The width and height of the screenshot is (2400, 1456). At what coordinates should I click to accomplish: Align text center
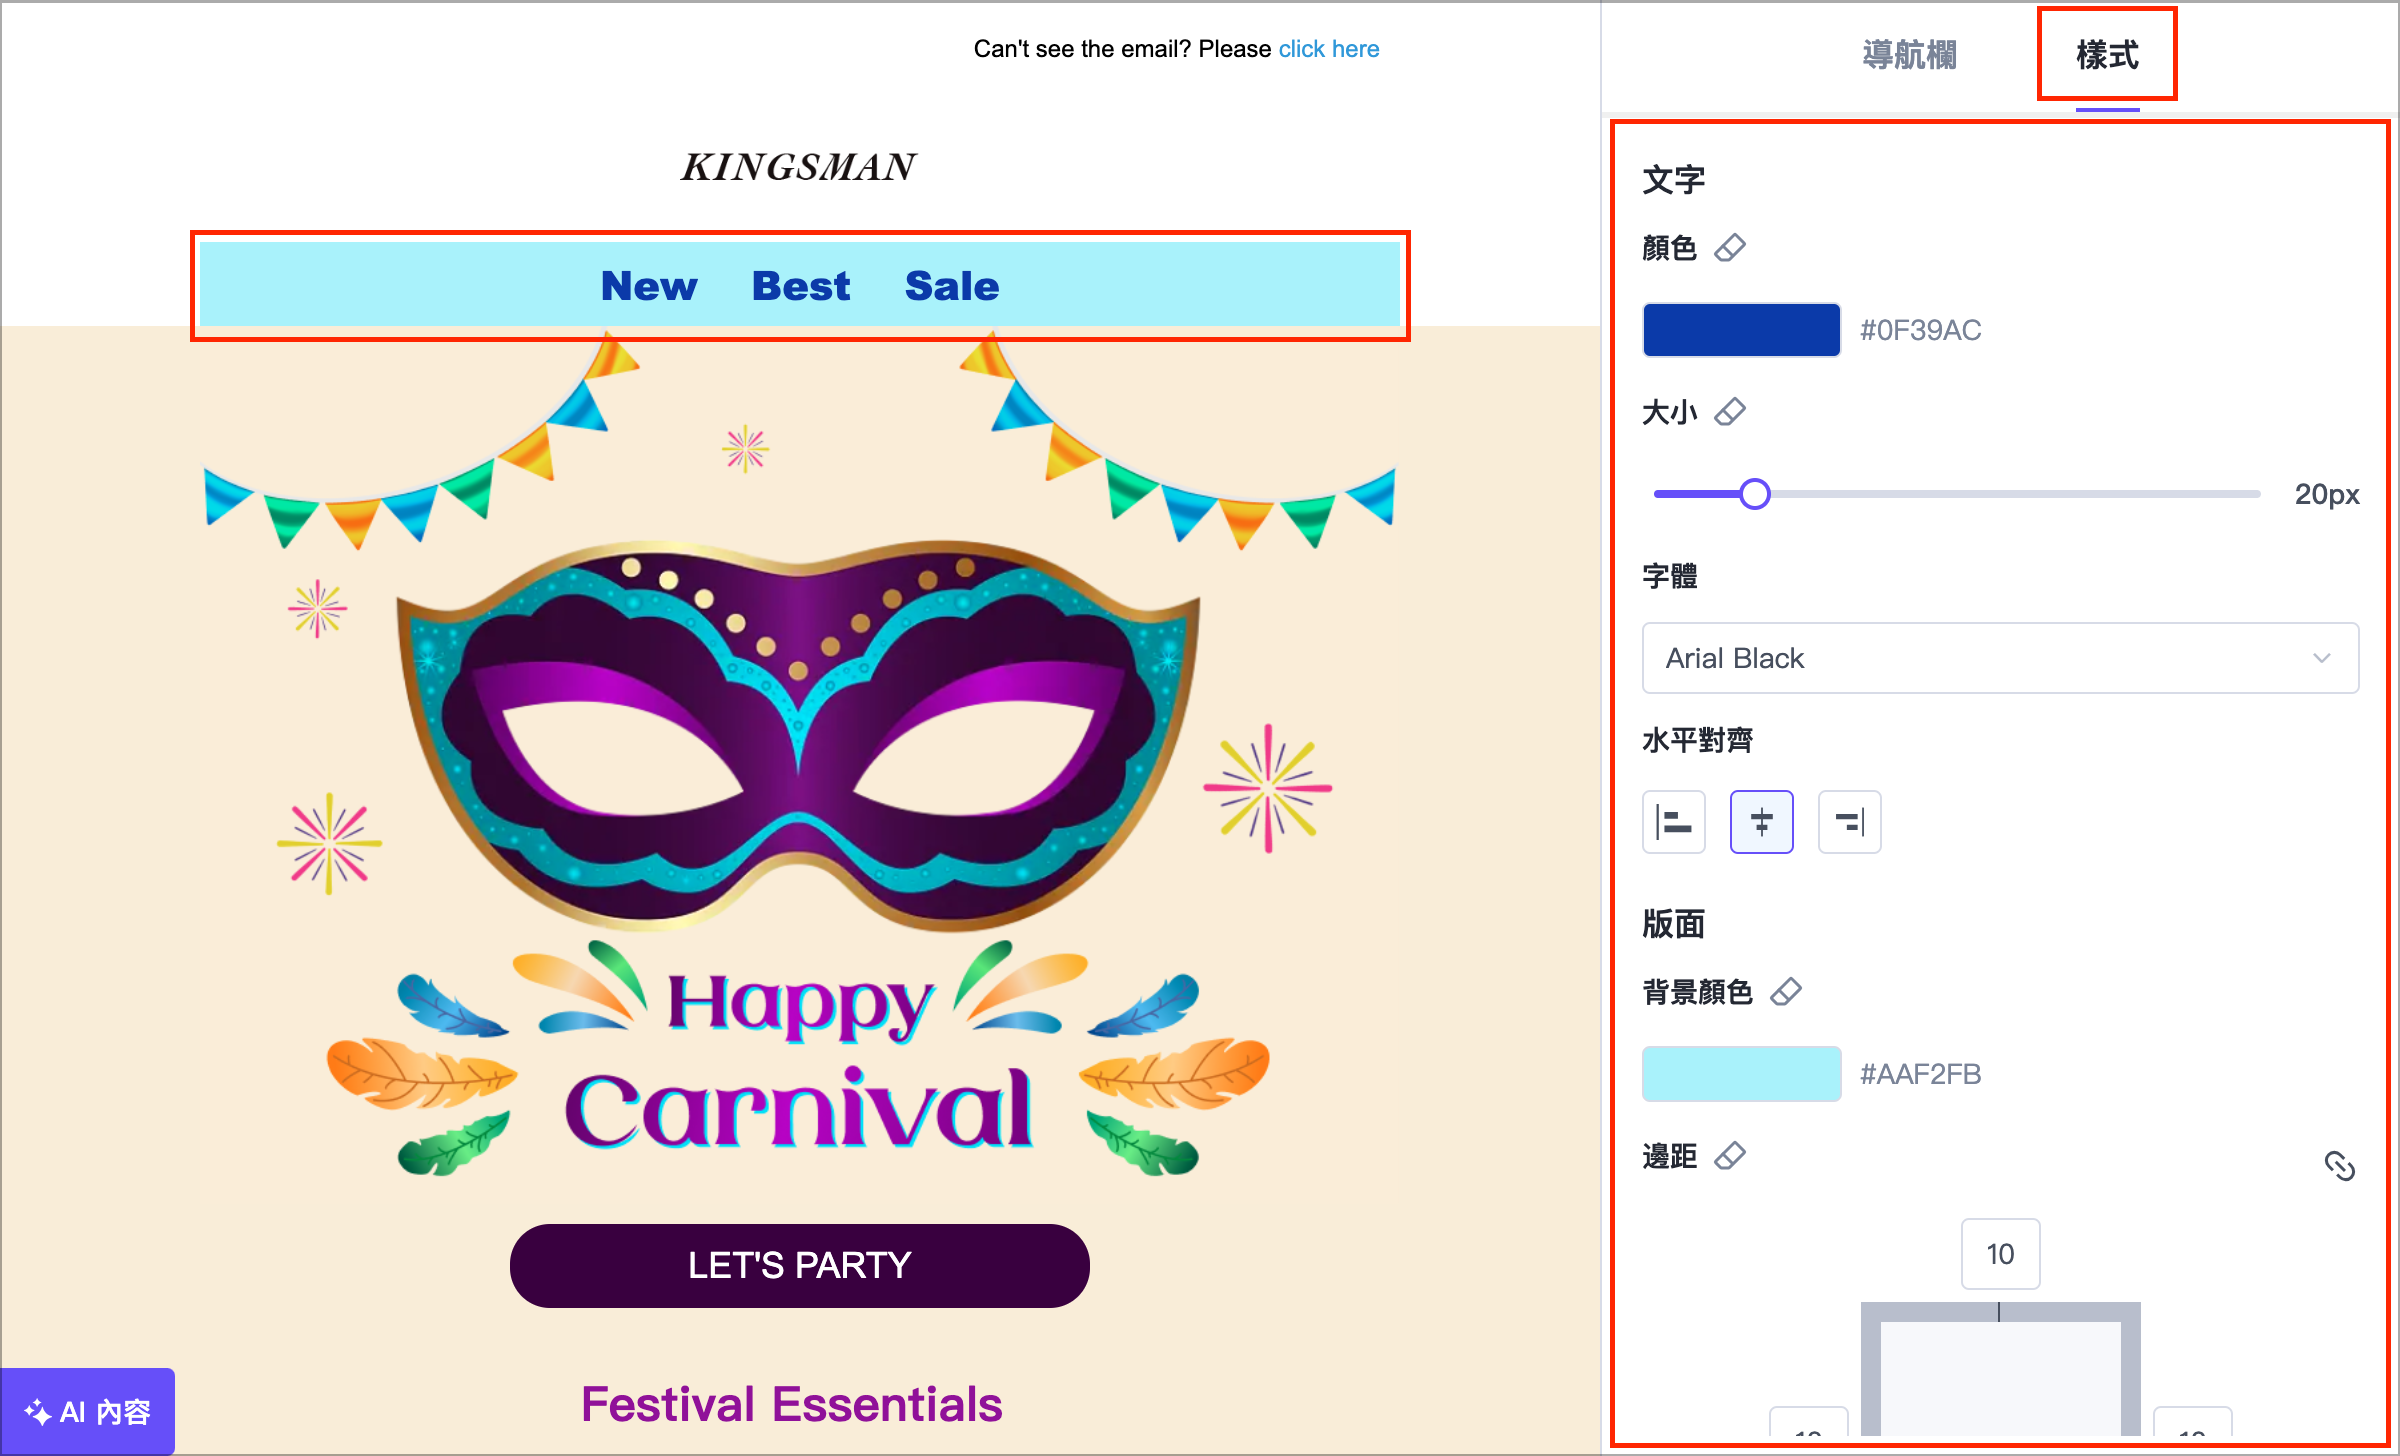click(x=1761, y=822)
